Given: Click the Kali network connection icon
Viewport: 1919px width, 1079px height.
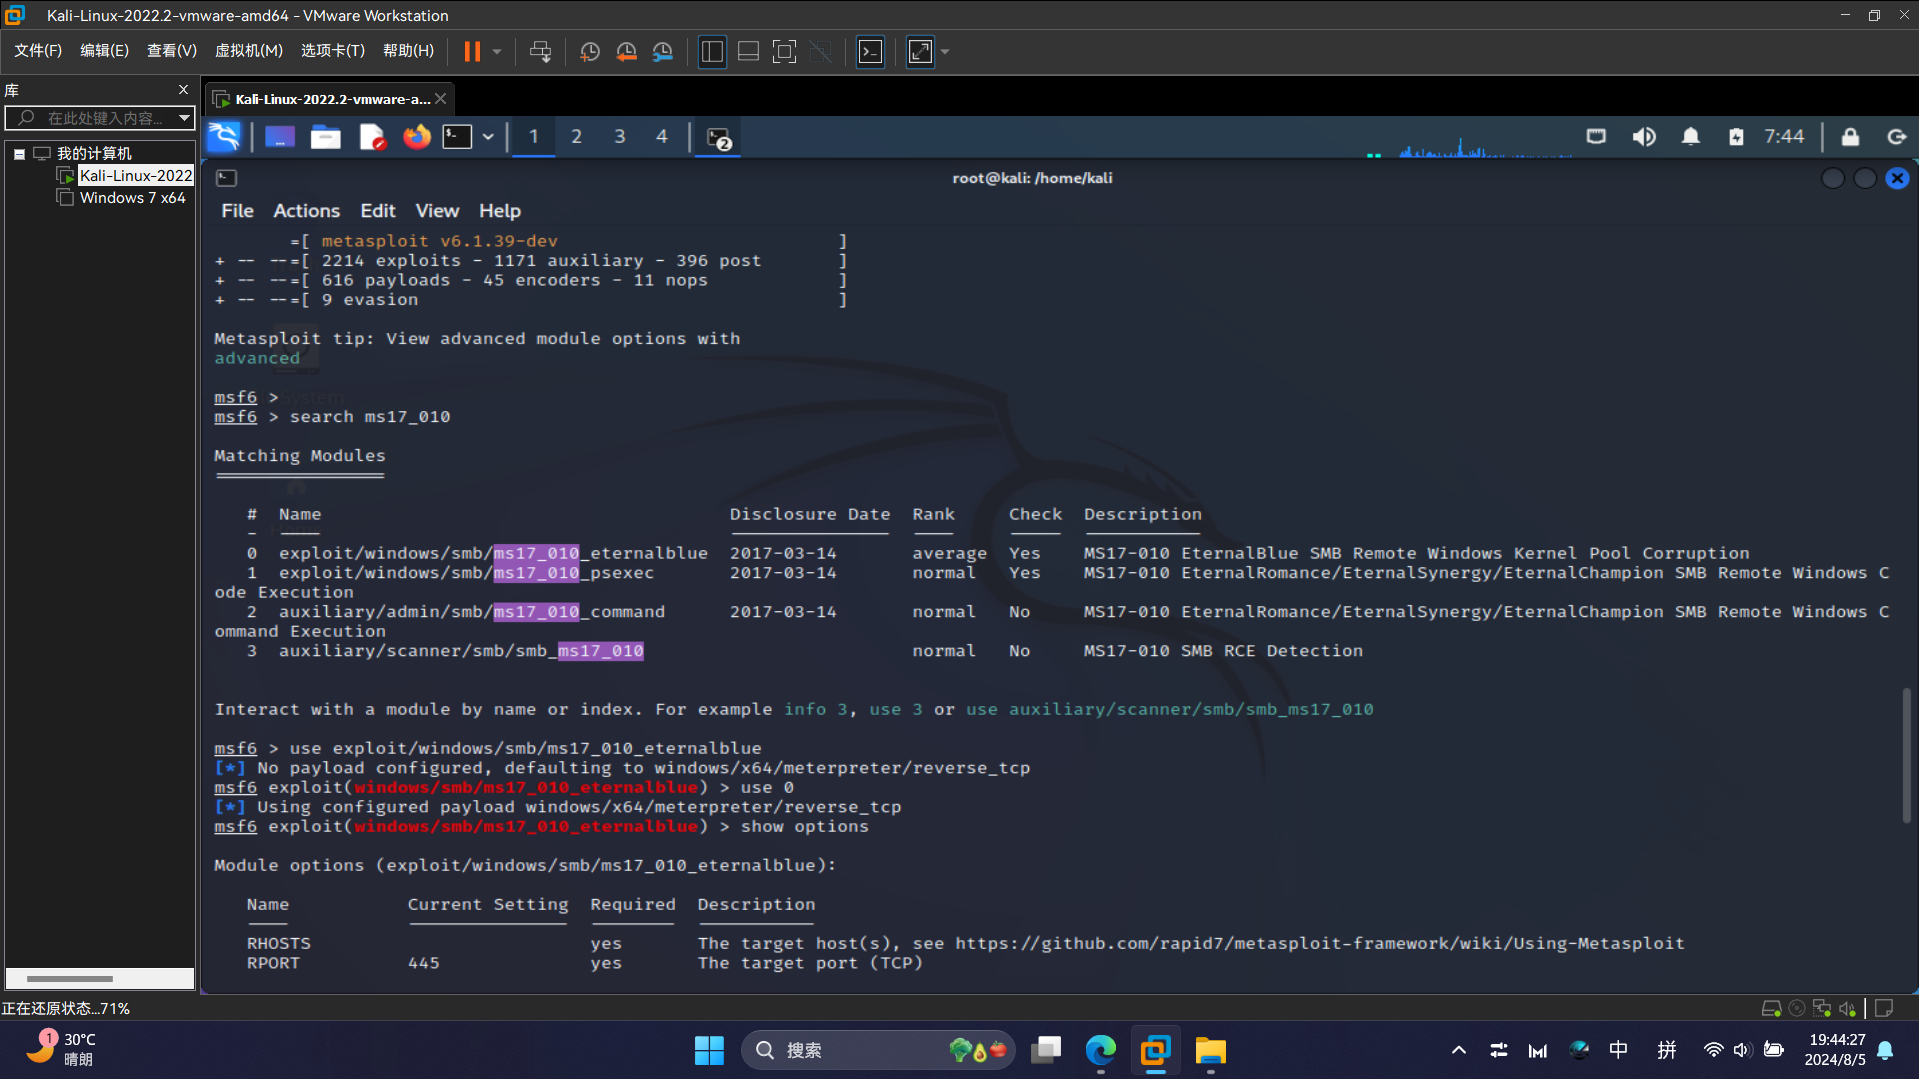Looking at the screenshot, I should click(x=1596, y=137).
